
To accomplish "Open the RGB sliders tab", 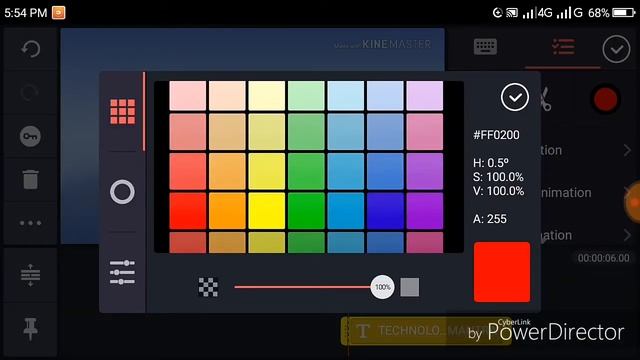I will pos(122,272).
